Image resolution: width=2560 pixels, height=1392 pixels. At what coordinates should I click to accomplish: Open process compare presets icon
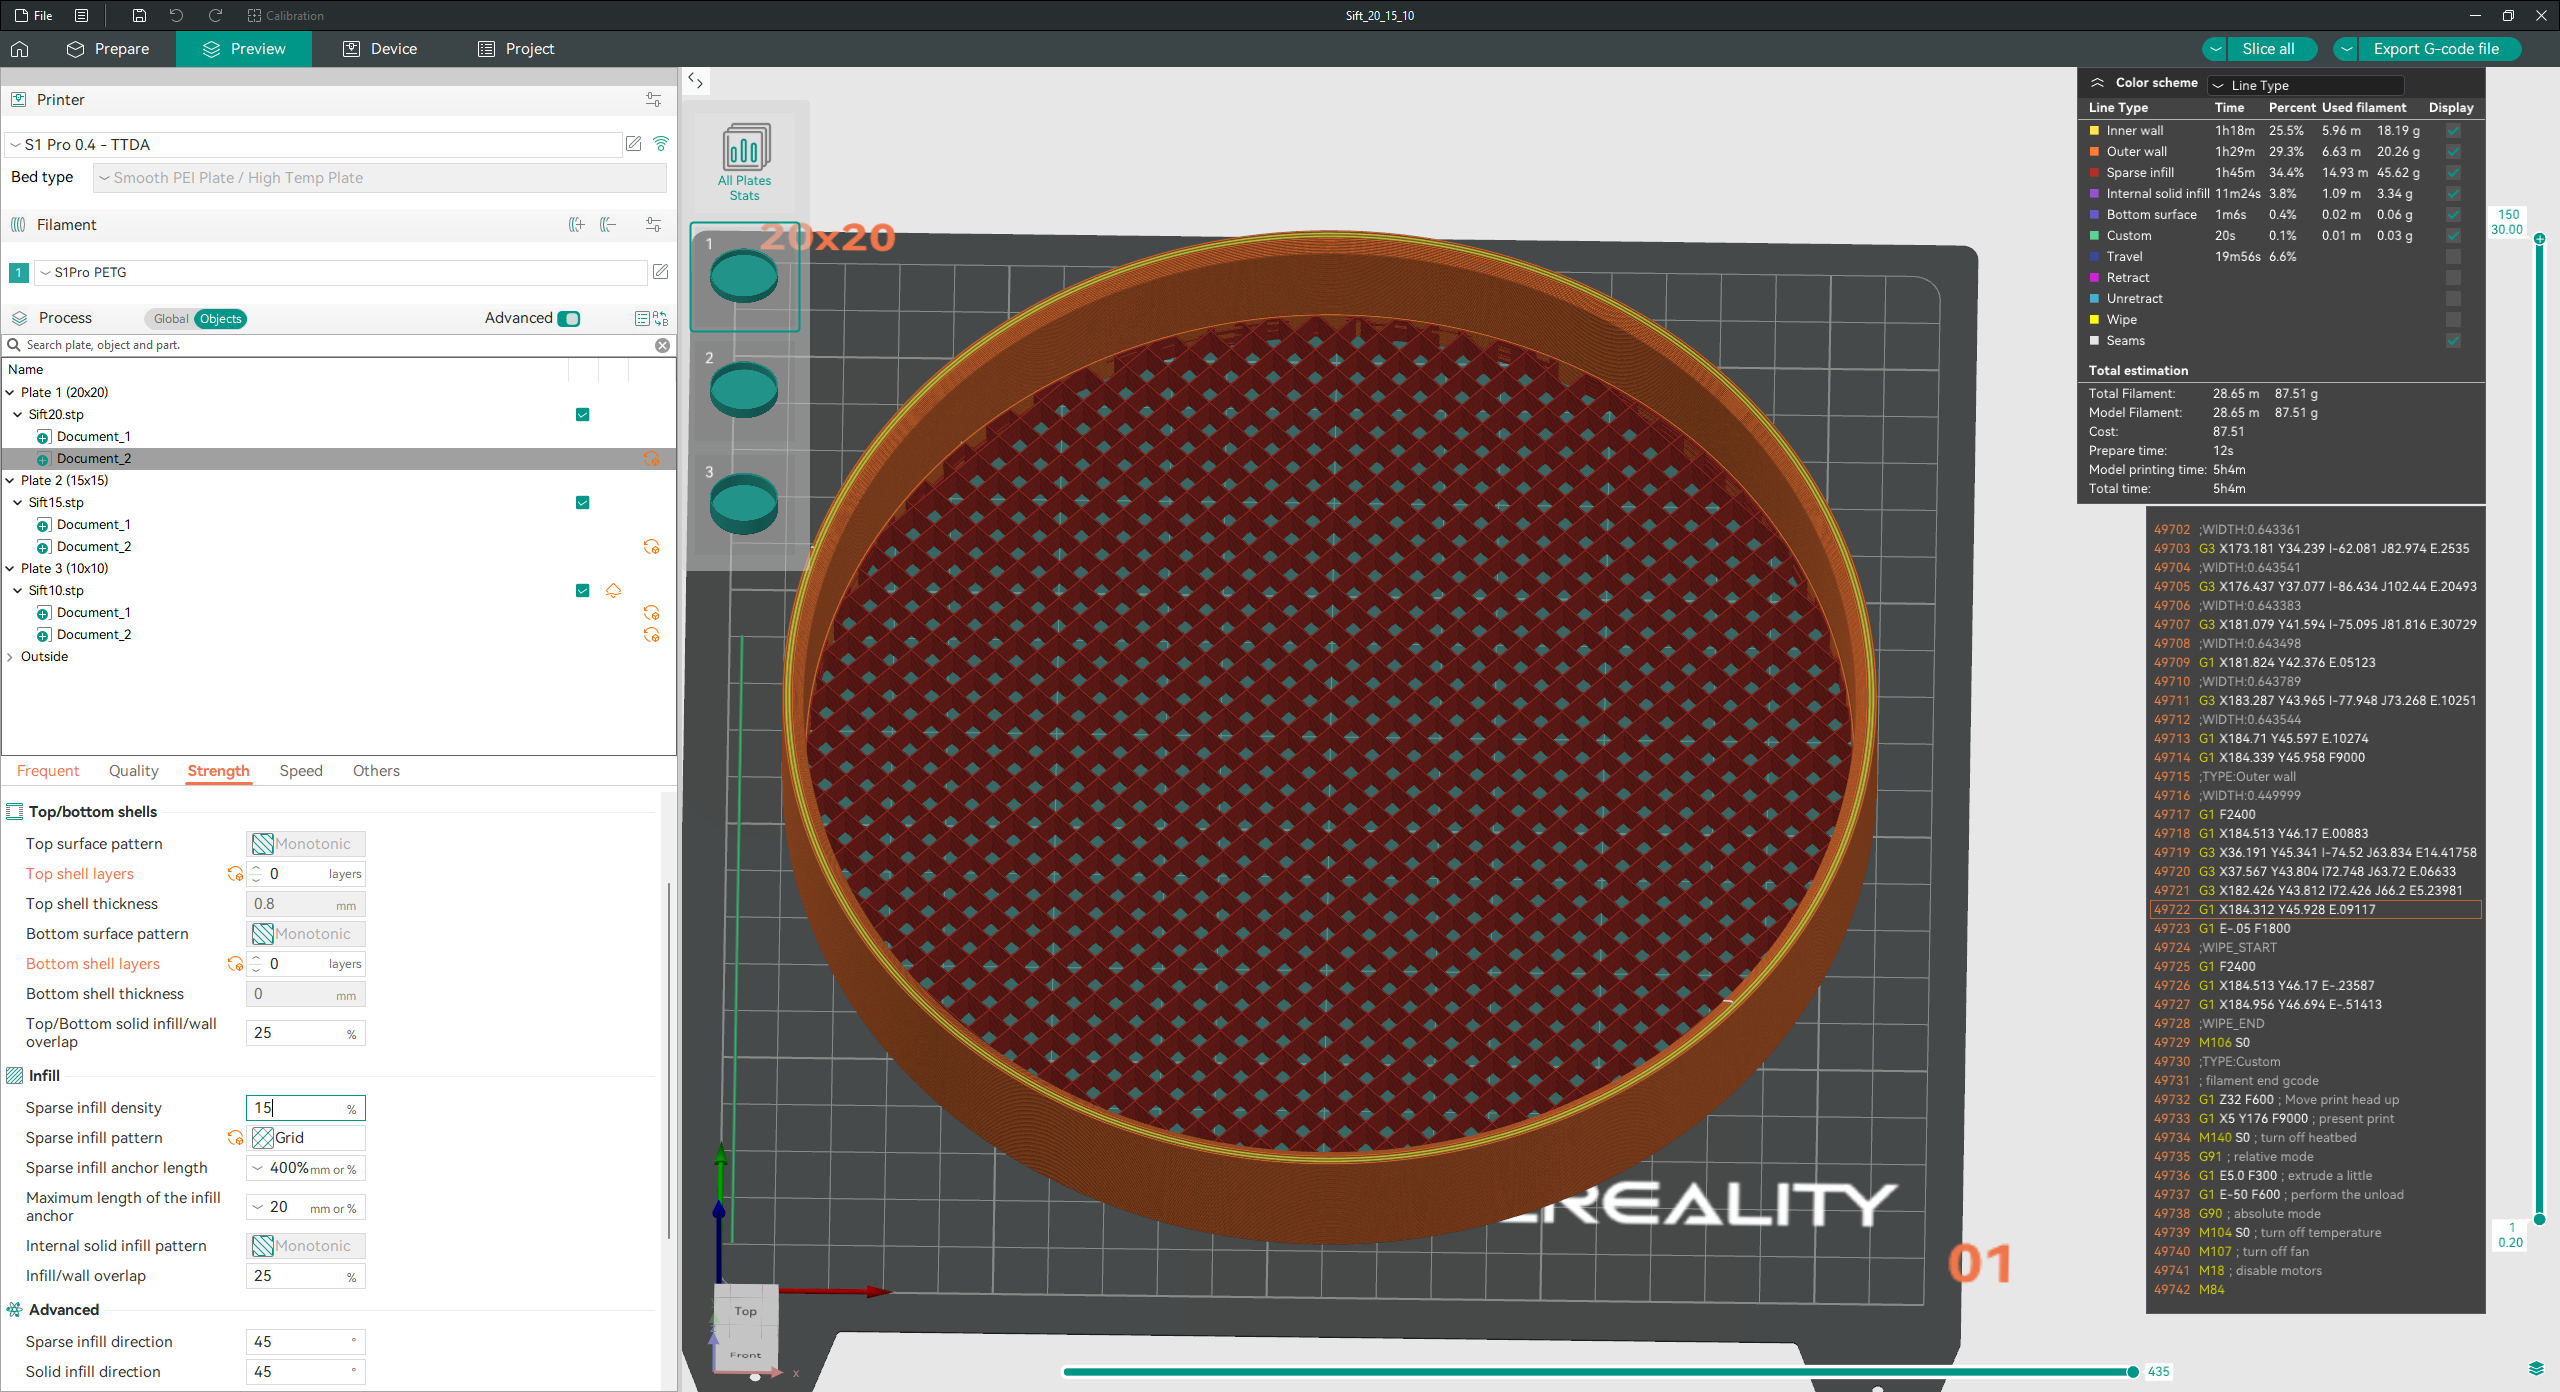pyautogui.click(x=661, y=318)
